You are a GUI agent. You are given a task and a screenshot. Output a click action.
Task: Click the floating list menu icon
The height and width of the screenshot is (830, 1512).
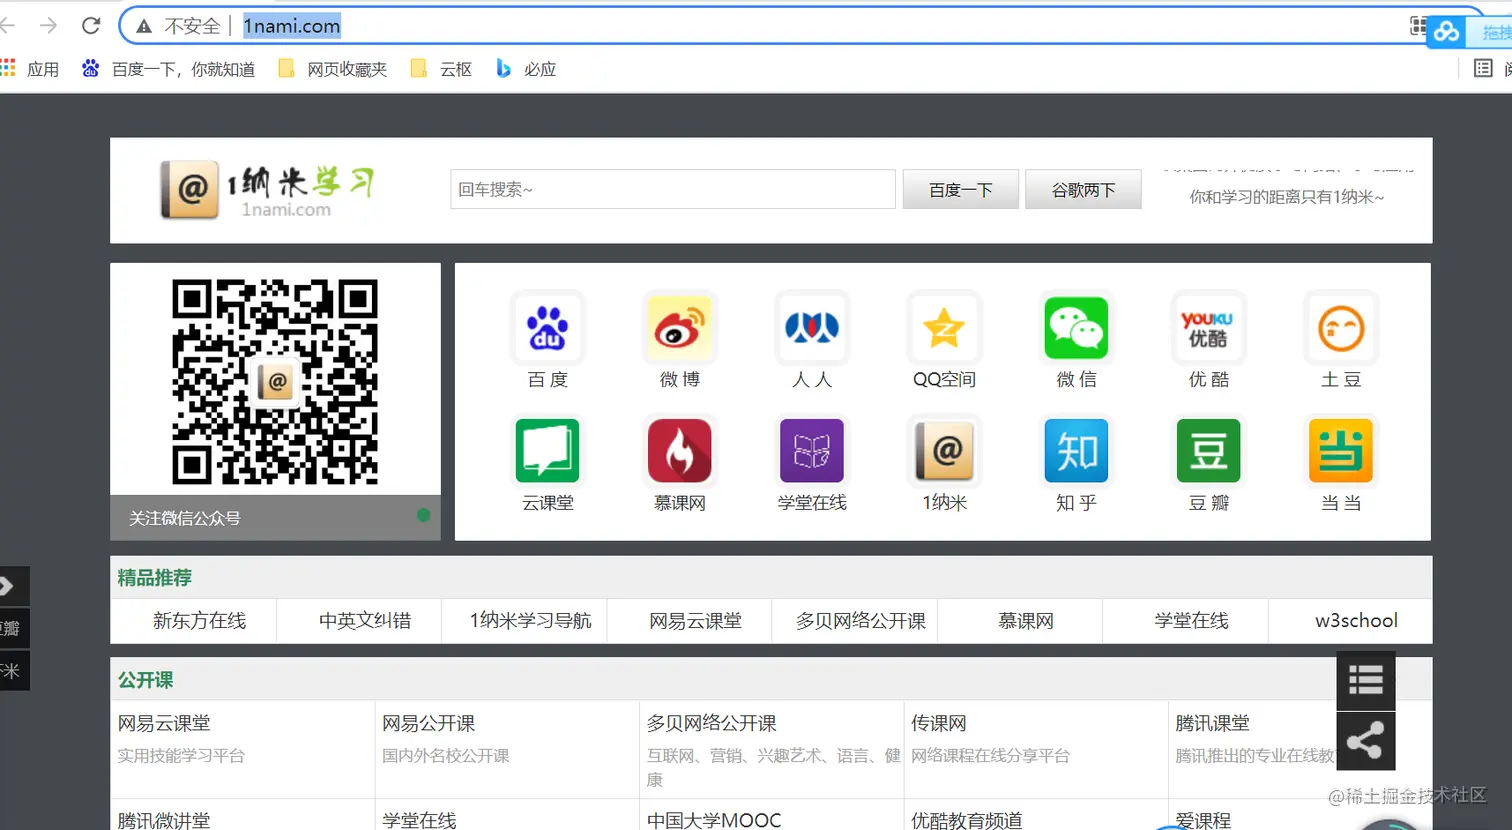coord(1366,680)
